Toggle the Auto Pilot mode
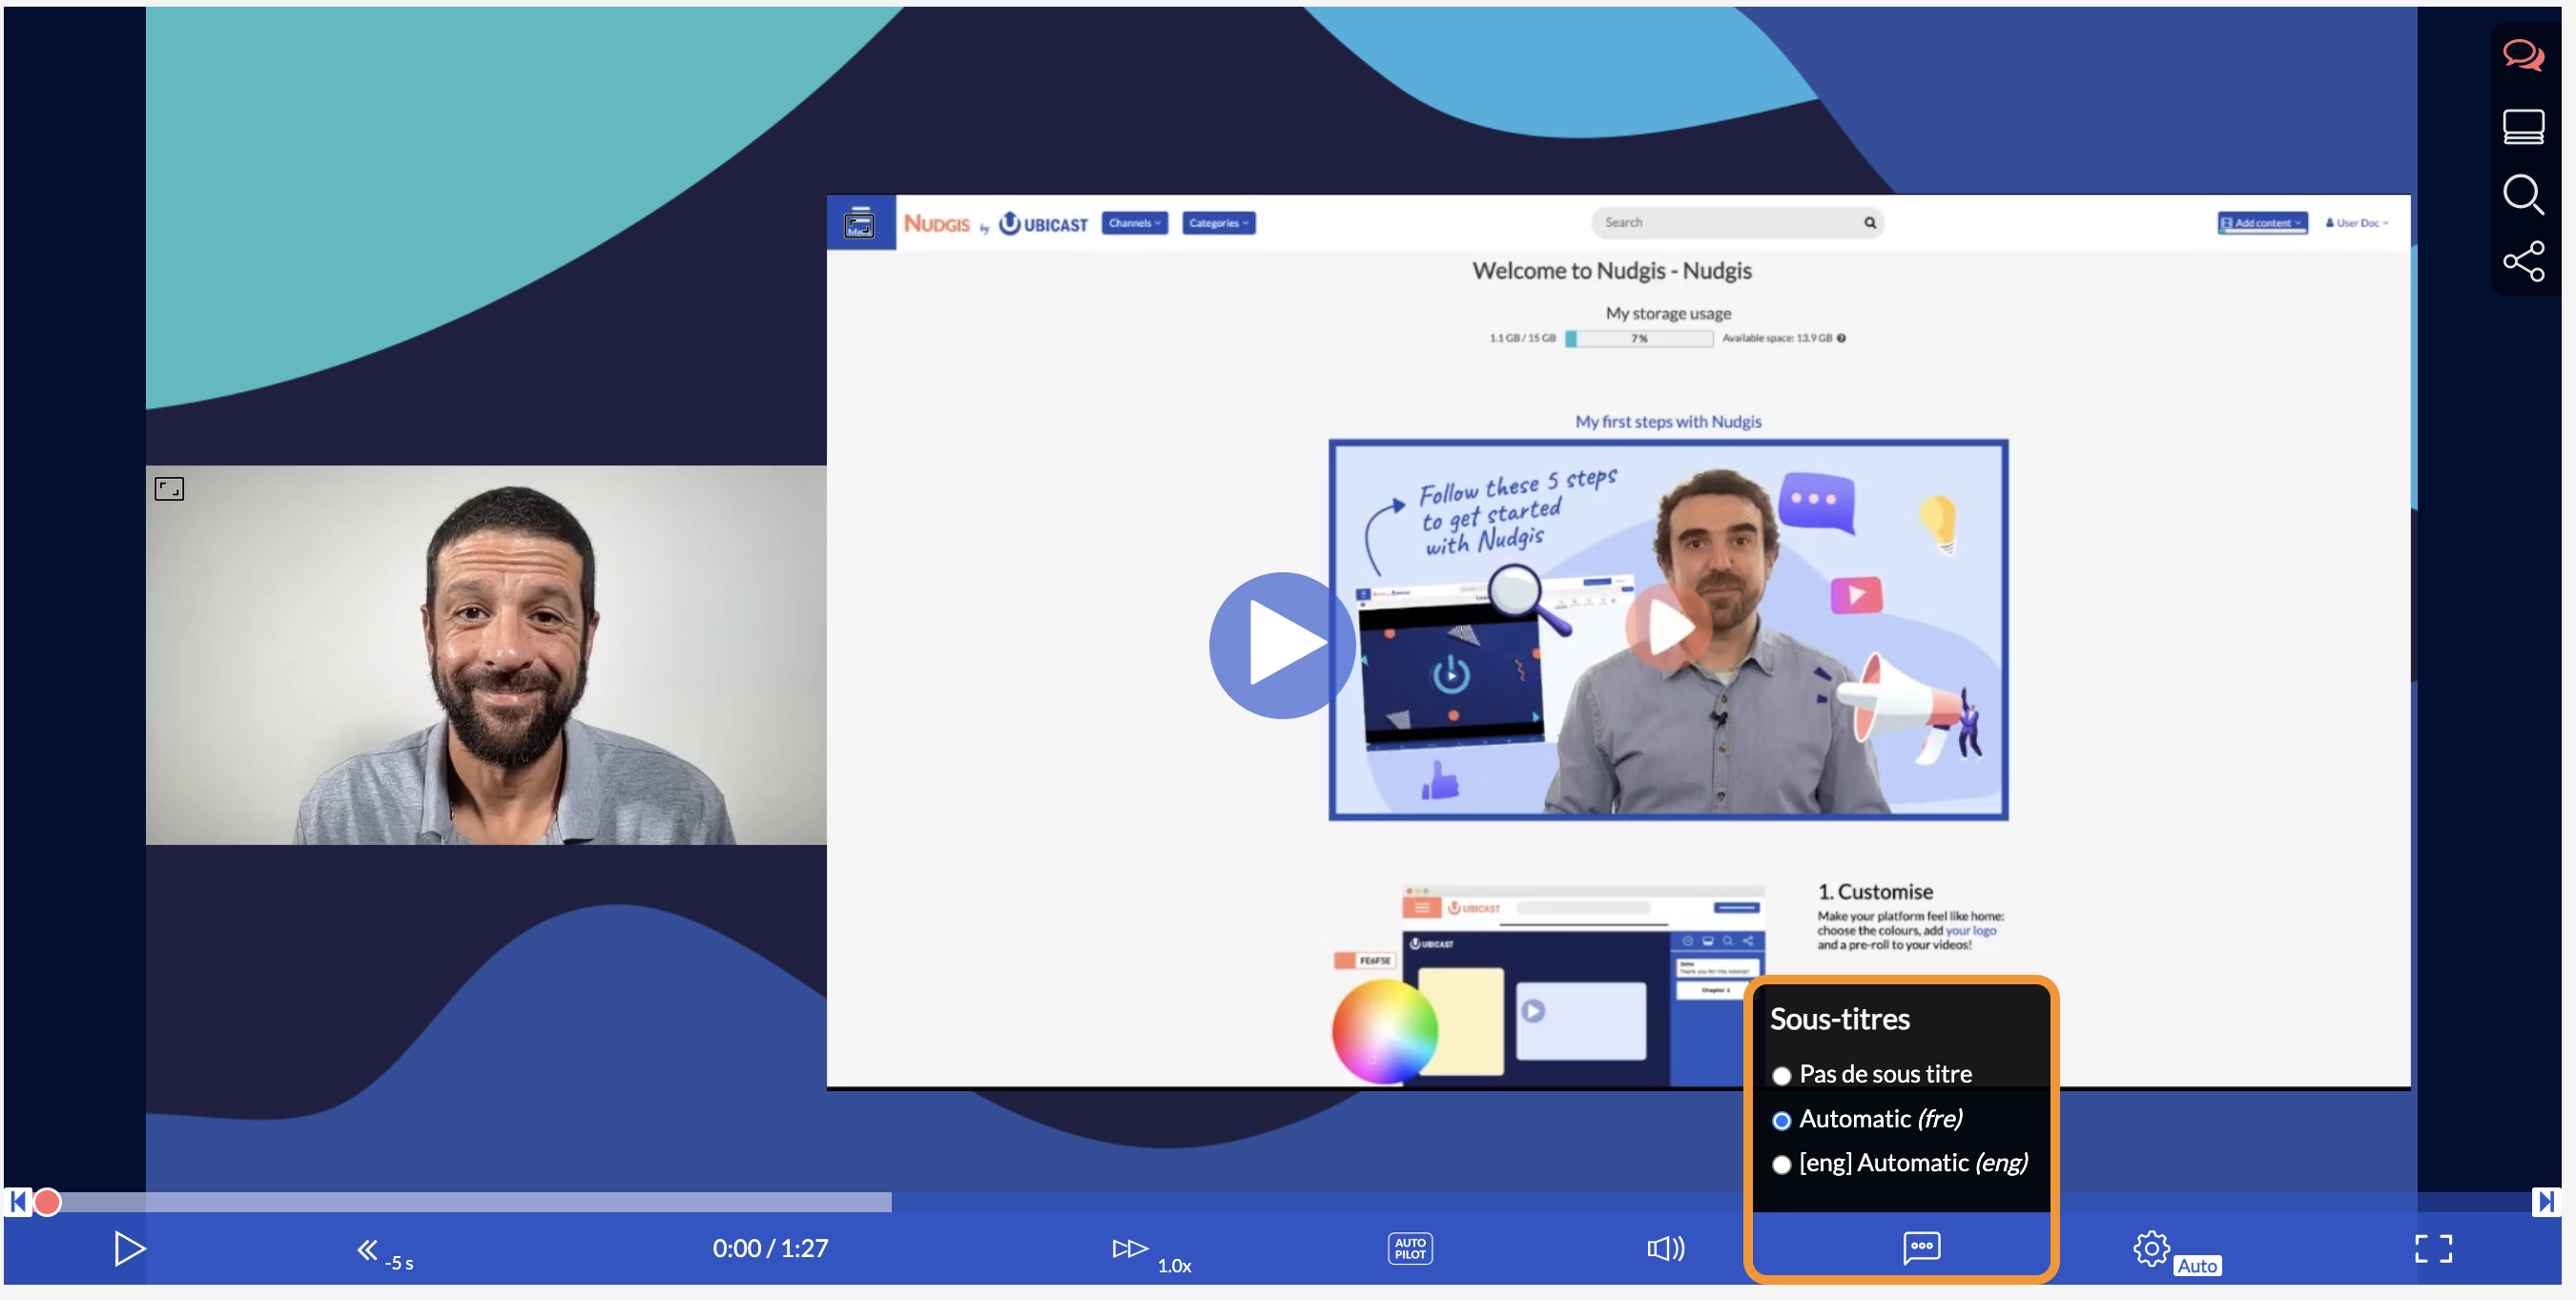 tap(1410, 1248)
